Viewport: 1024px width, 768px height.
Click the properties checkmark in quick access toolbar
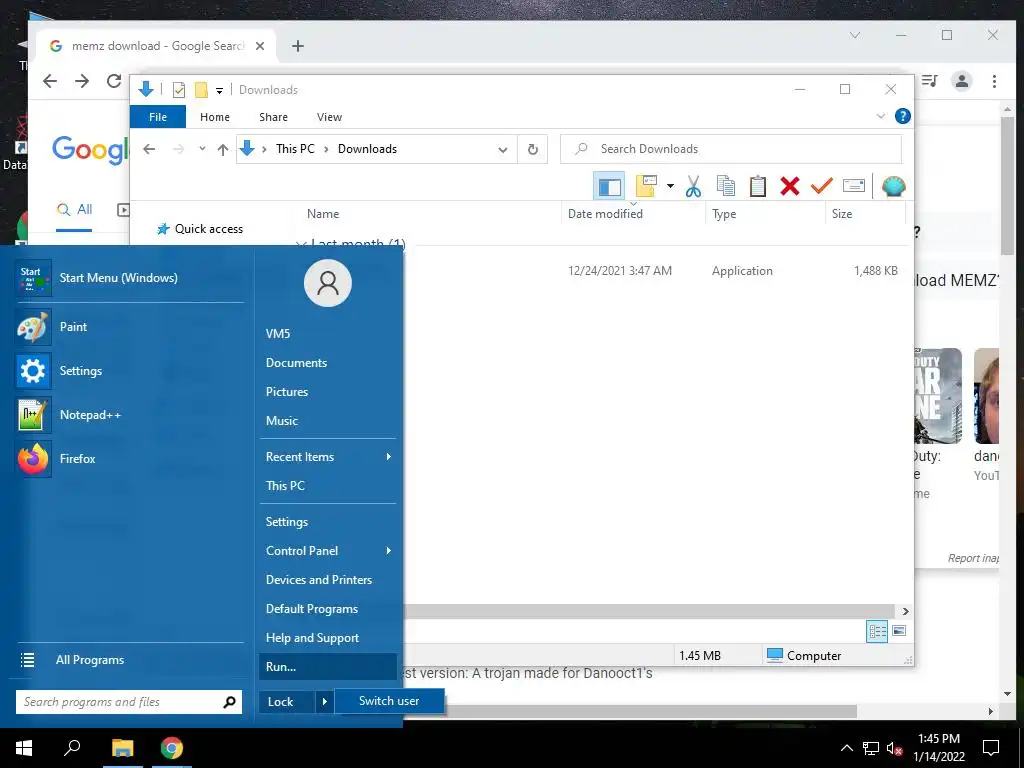coord(178,89)
